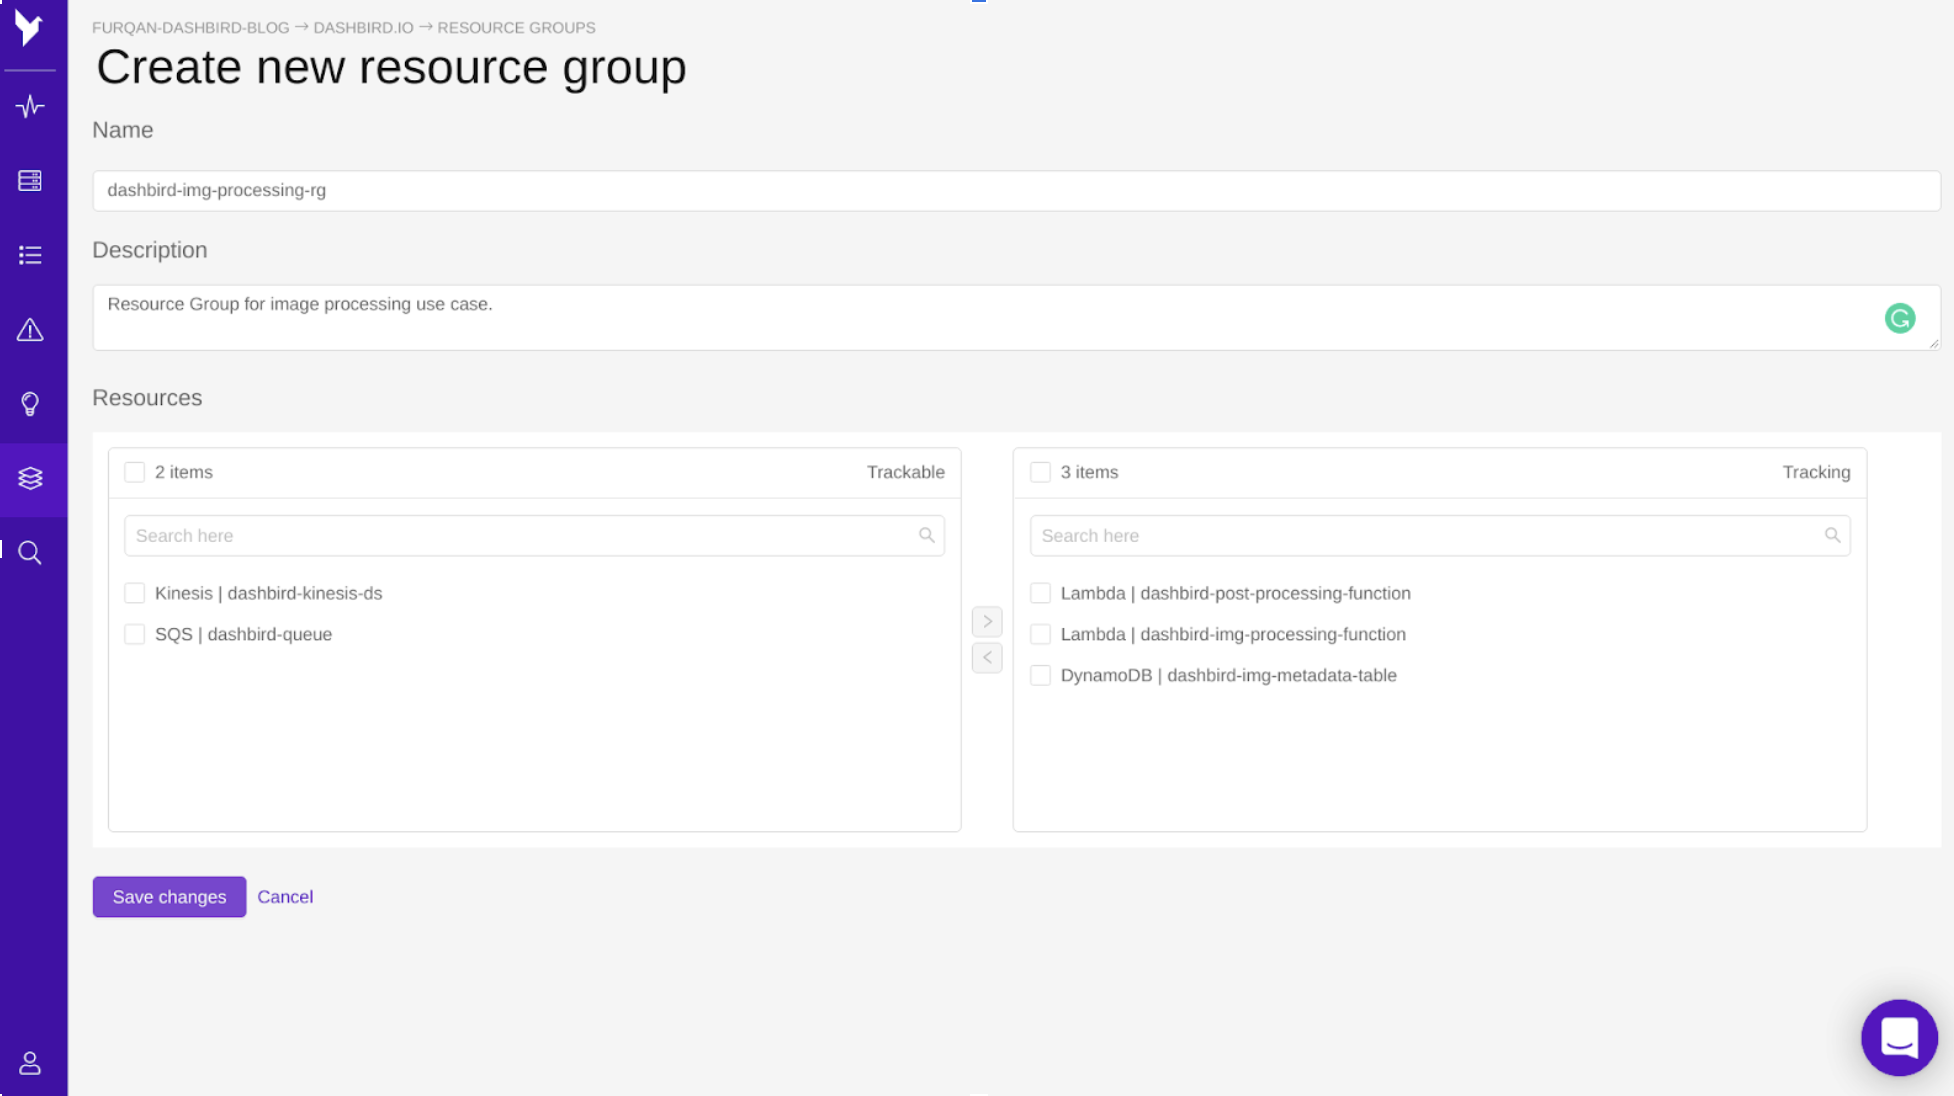The width and height of the screenshot is (1954, 1096).
Task: Click the Cancel link
Action: pyautogui.click(x=285, y=897)
